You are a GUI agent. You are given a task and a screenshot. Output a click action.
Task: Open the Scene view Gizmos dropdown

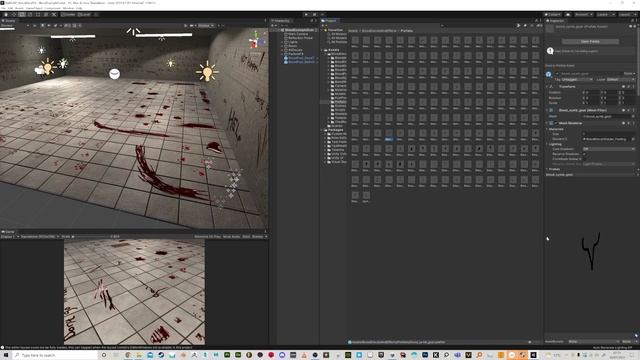(x=206, y=25)
